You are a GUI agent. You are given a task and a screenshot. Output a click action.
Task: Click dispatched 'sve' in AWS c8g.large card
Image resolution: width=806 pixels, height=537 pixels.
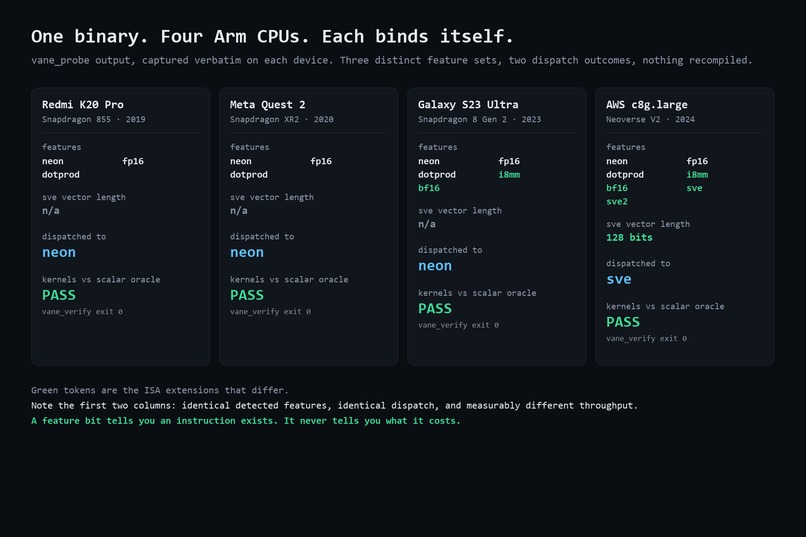618,279
